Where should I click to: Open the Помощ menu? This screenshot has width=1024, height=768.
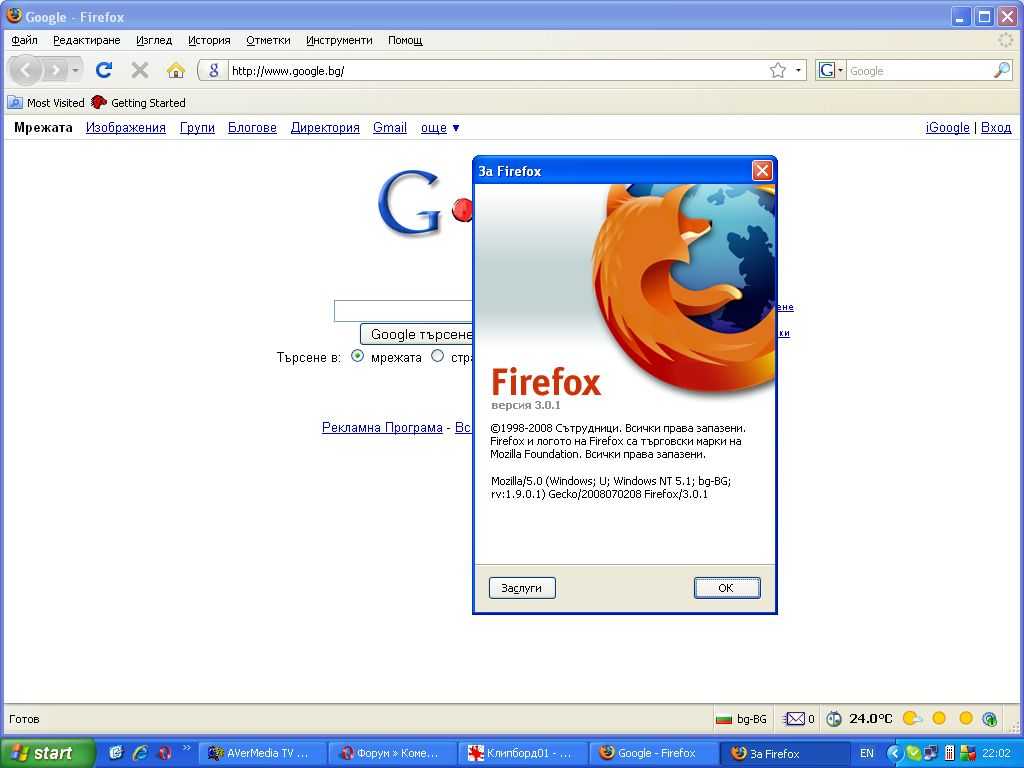click(x=405, y=40)
